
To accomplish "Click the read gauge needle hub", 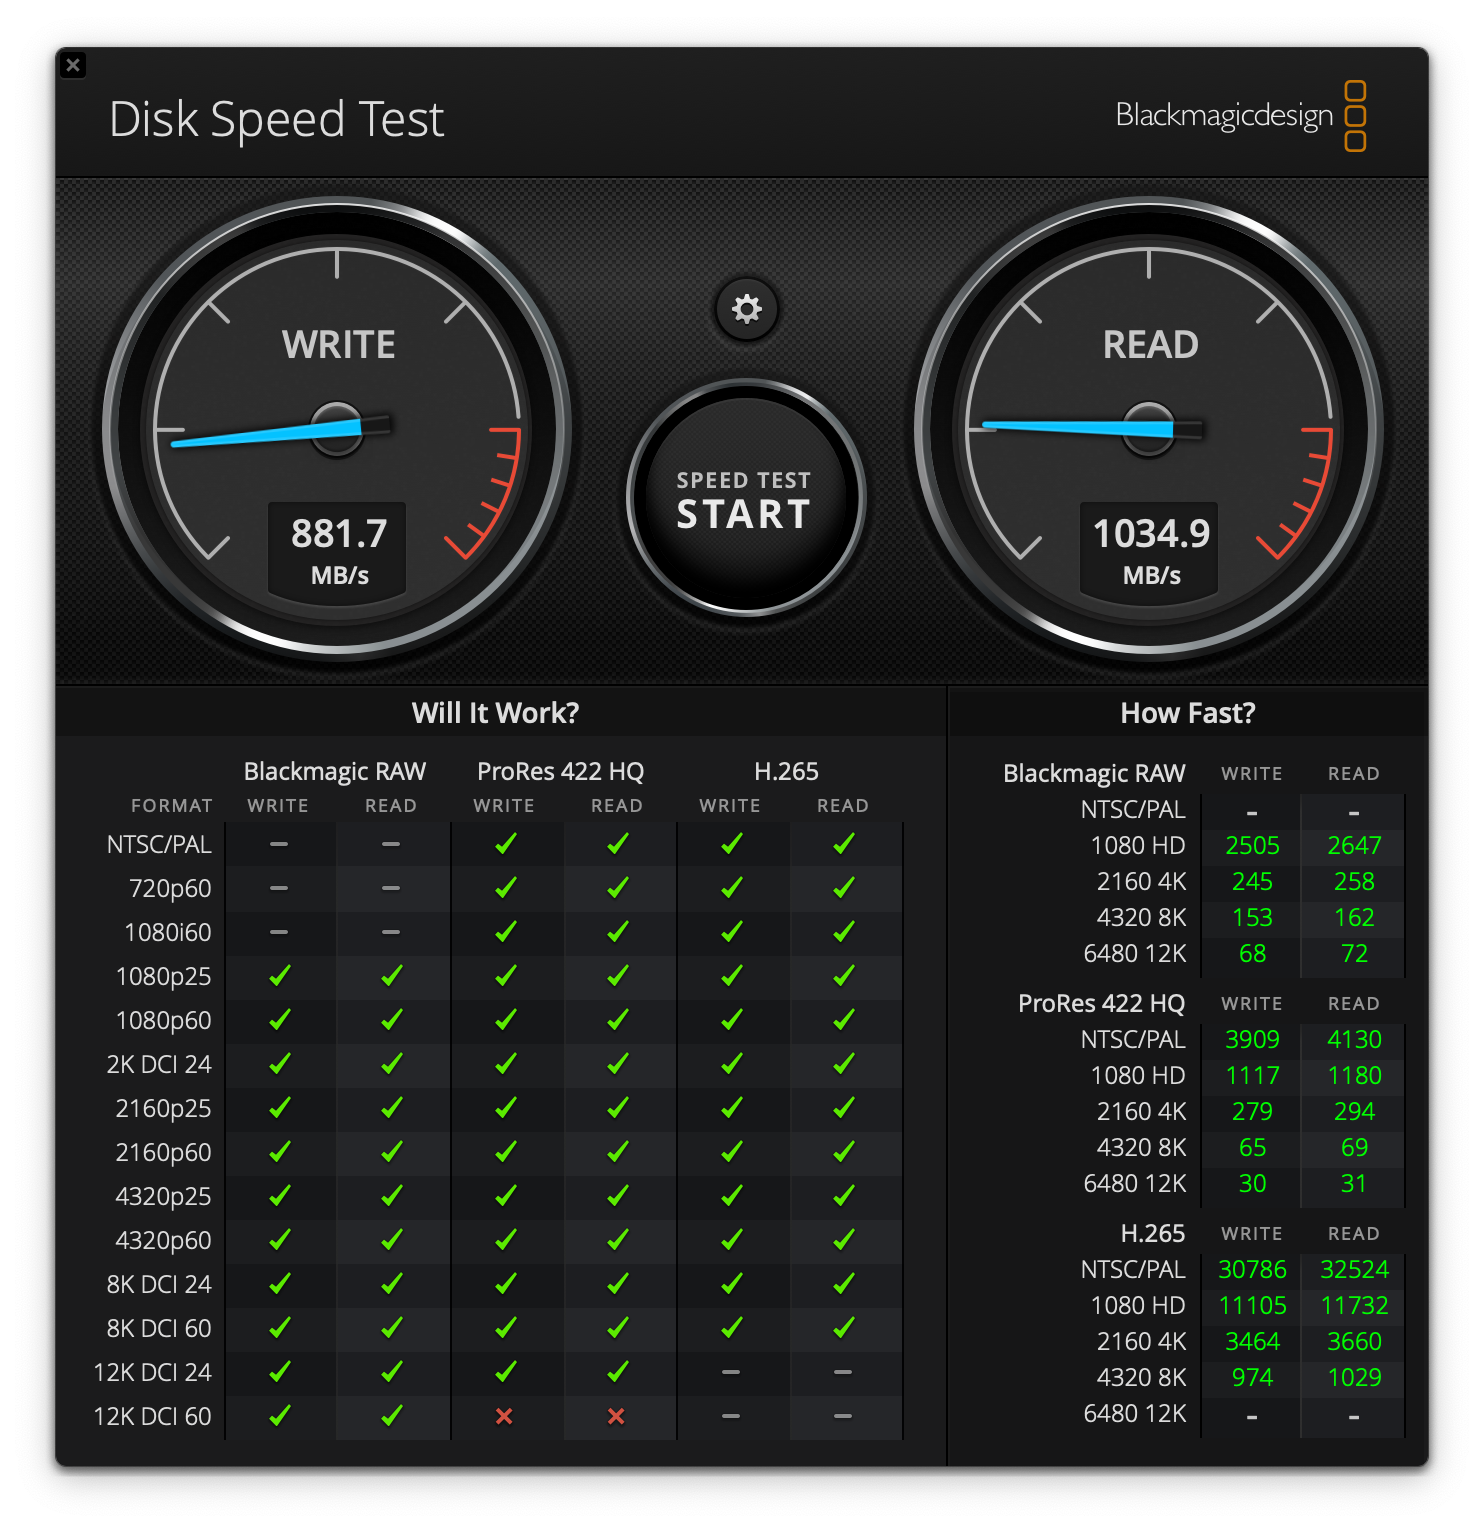I will [1149, 429].
